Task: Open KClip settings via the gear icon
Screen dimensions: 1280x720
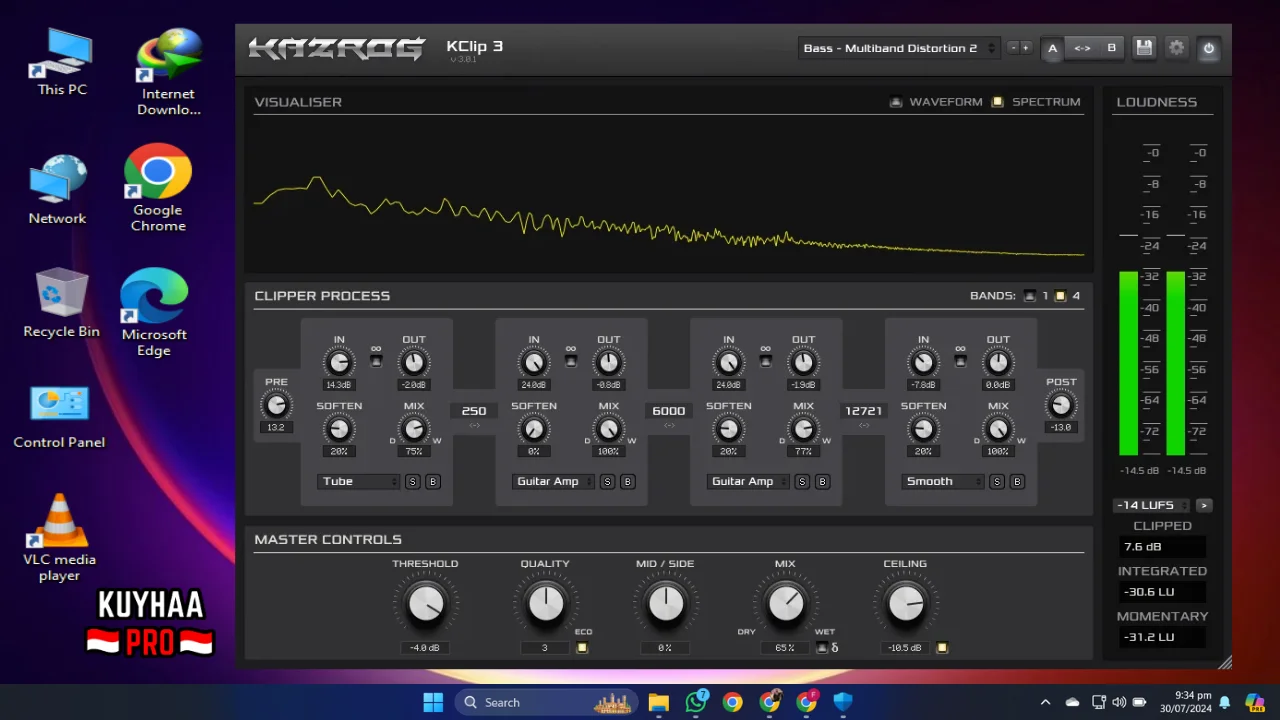Action: (1176, 47)
